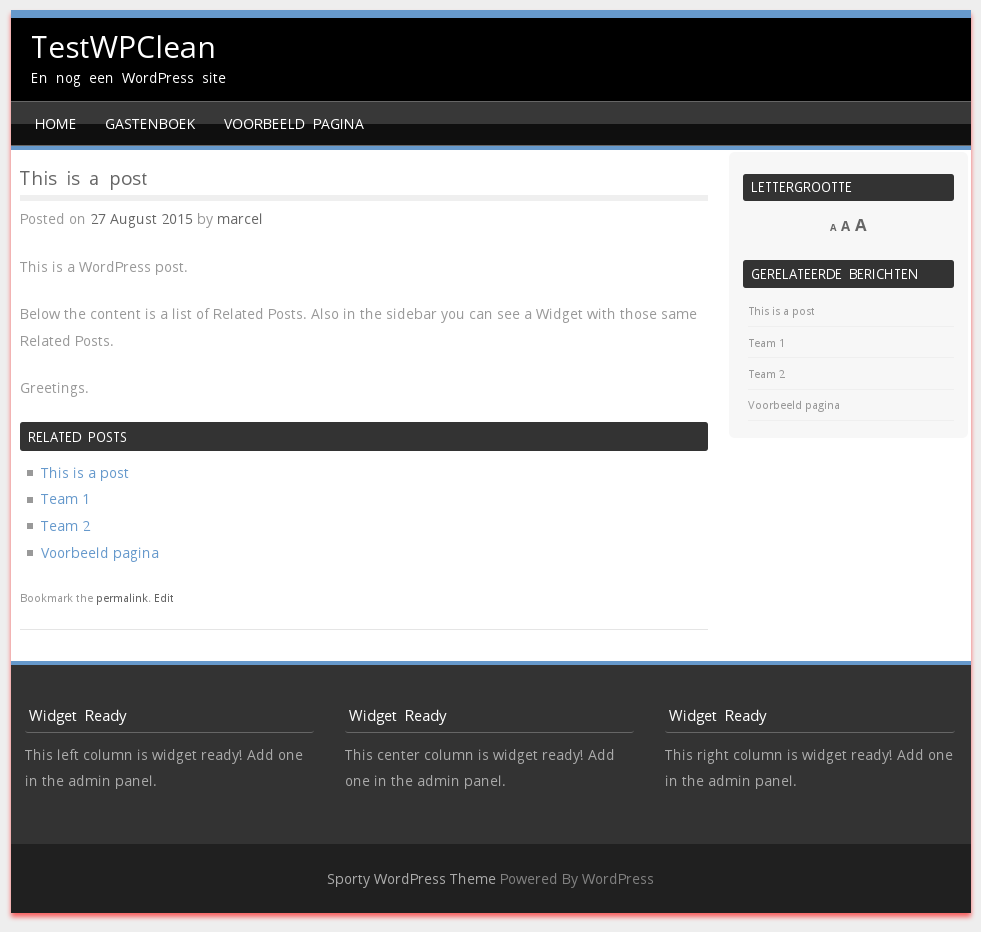Open 'Team 1' in Related Posts list
981x932 pixels.
click(x=65, y=499)
